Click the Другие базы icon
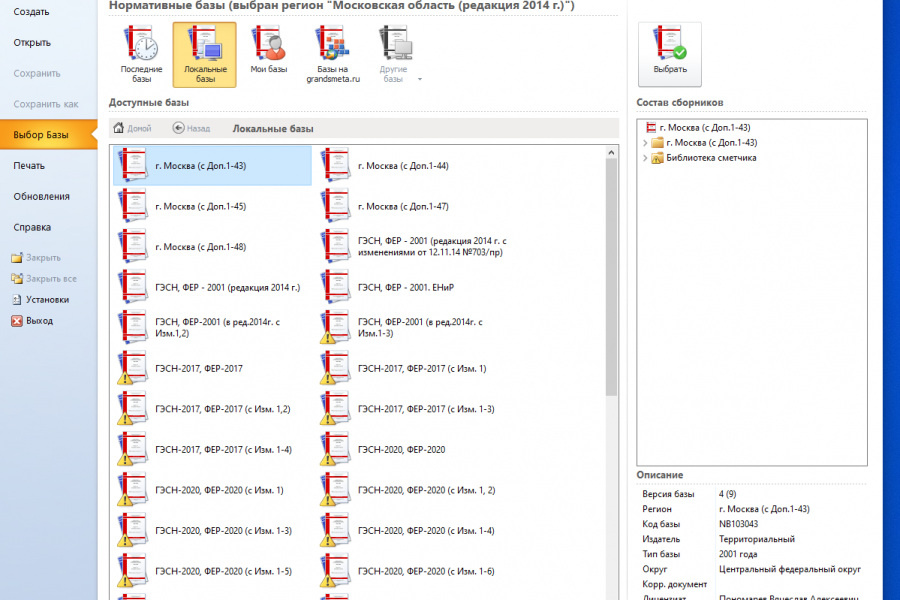 [x=394, y=55]
